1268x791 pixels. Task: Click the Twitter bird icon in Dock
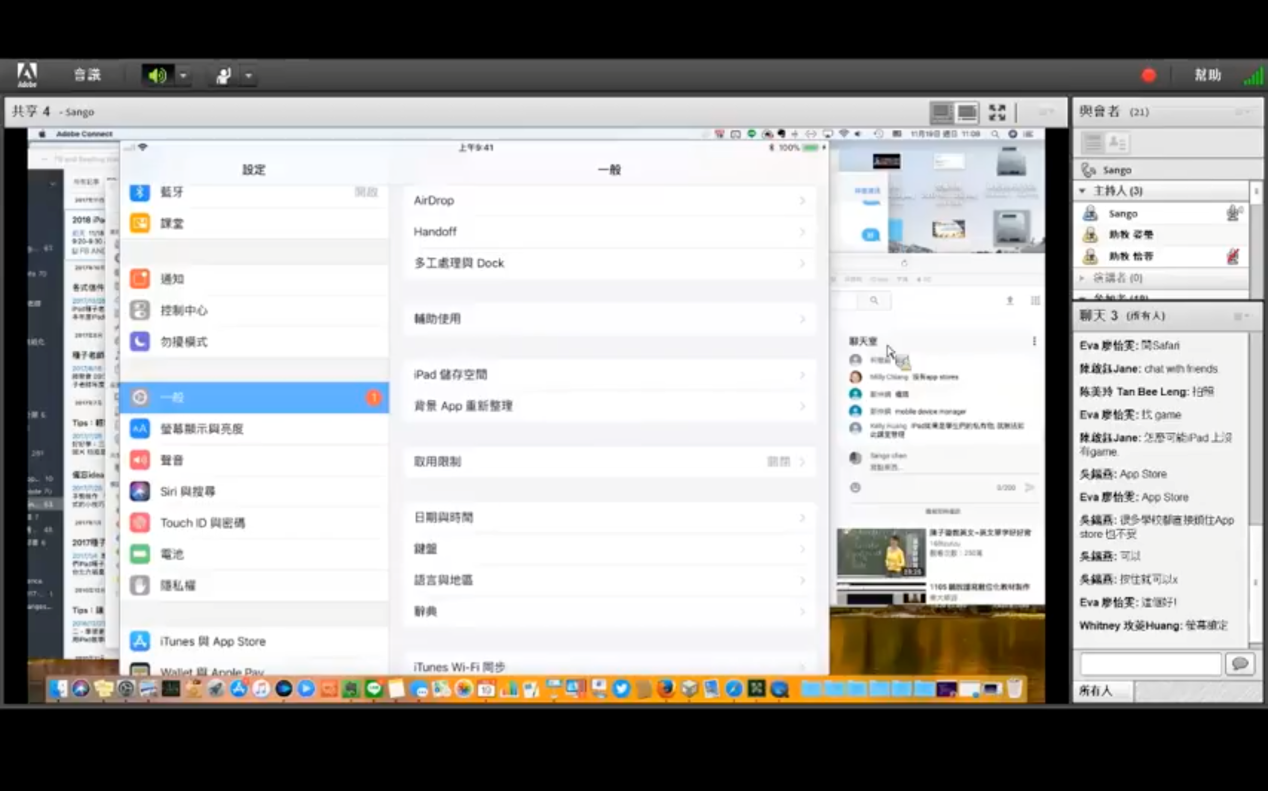[621, 689]
